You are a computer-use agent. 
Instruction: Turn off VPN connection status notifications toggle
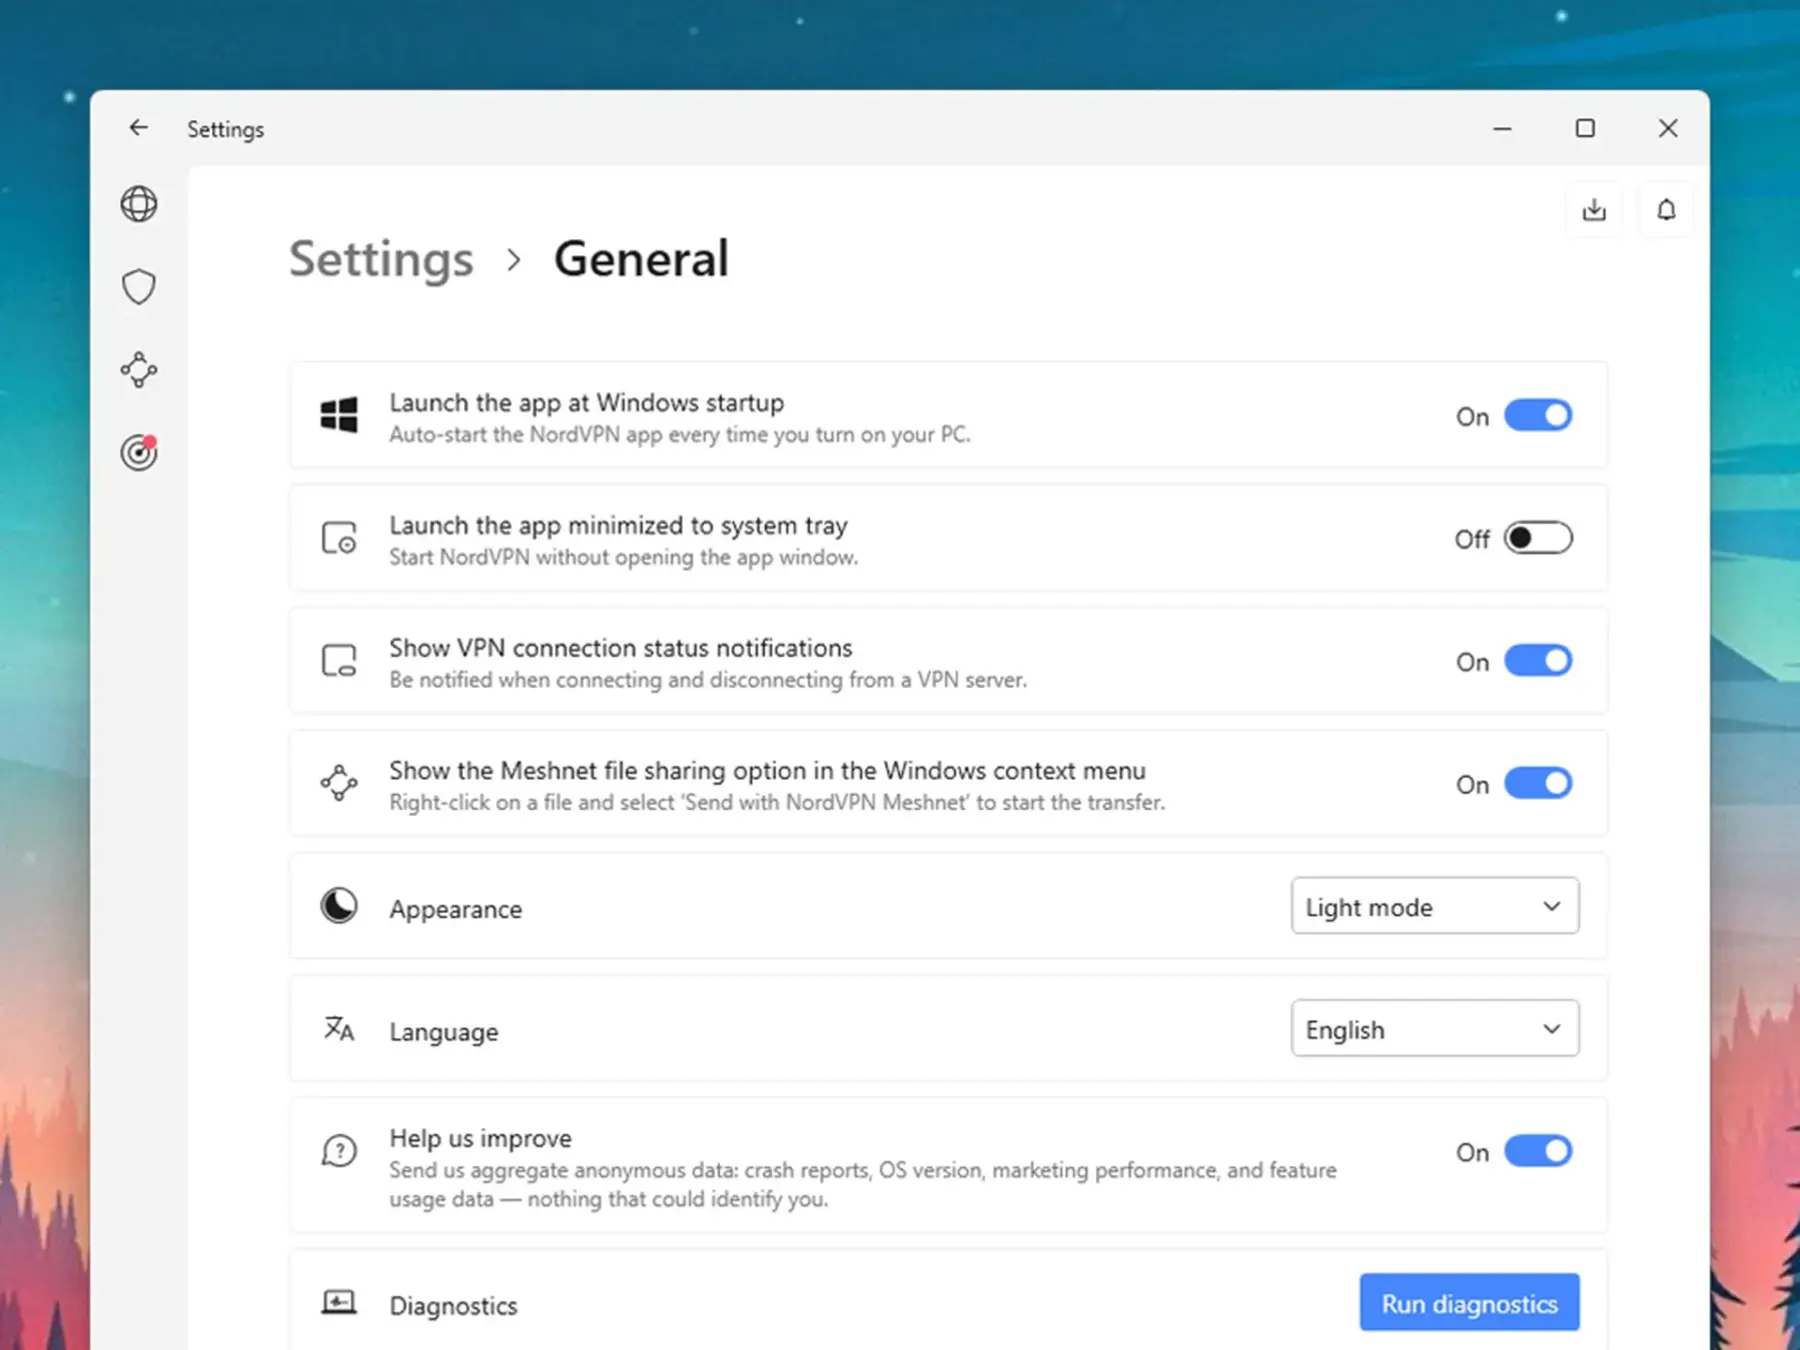point(1538,660)
